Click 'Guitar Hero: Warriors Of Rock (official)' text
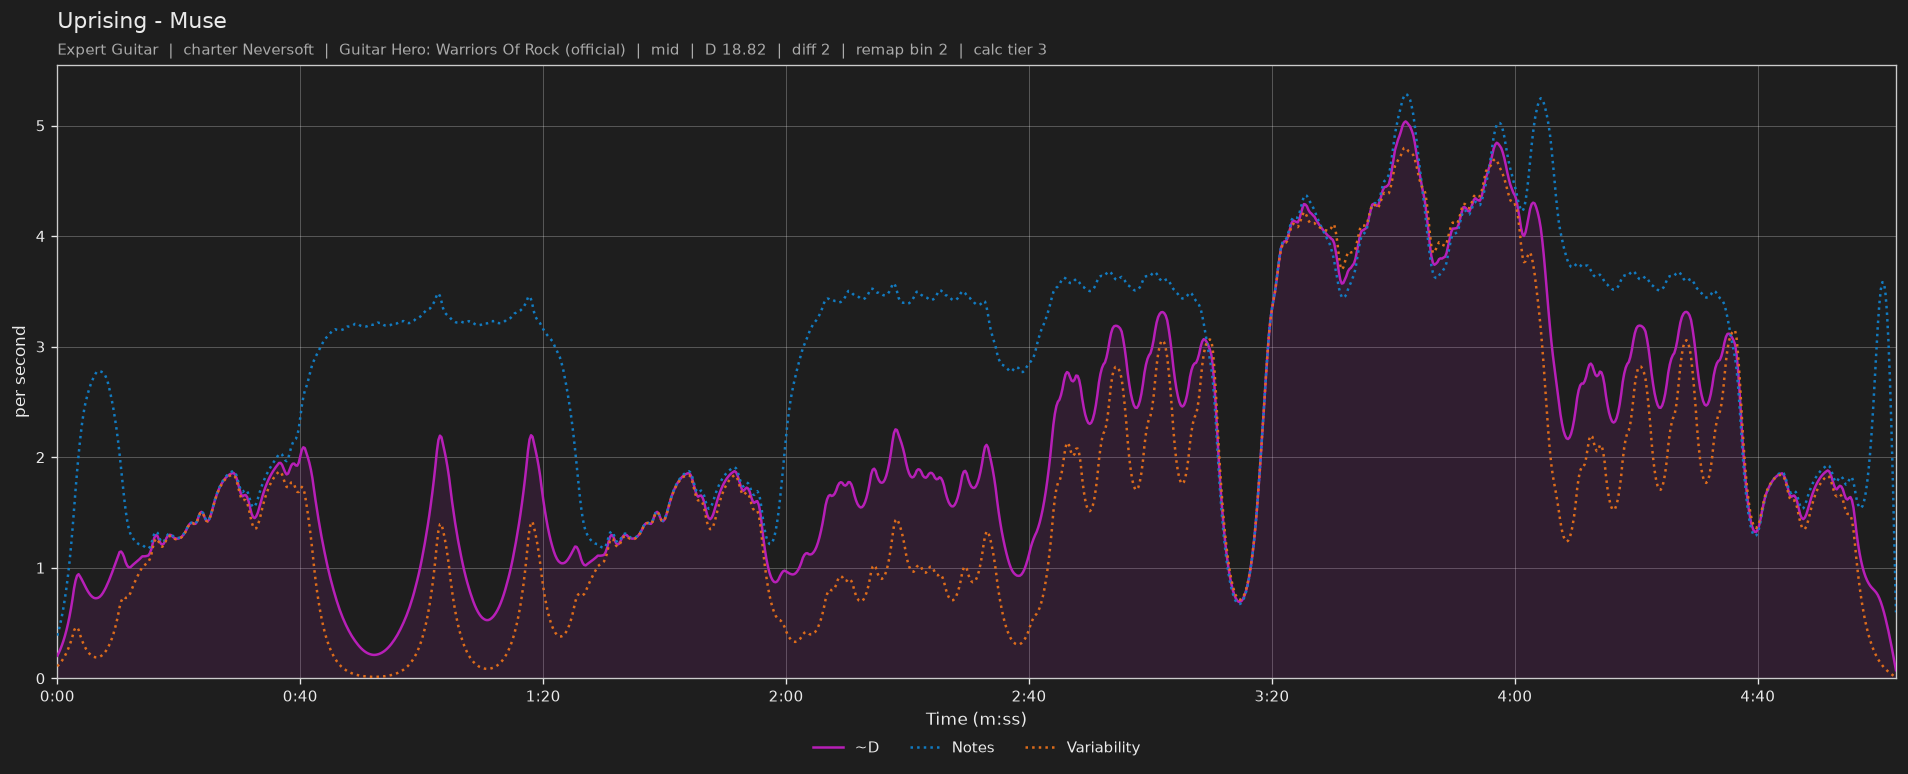The image size is (1908, 774). 482,49
